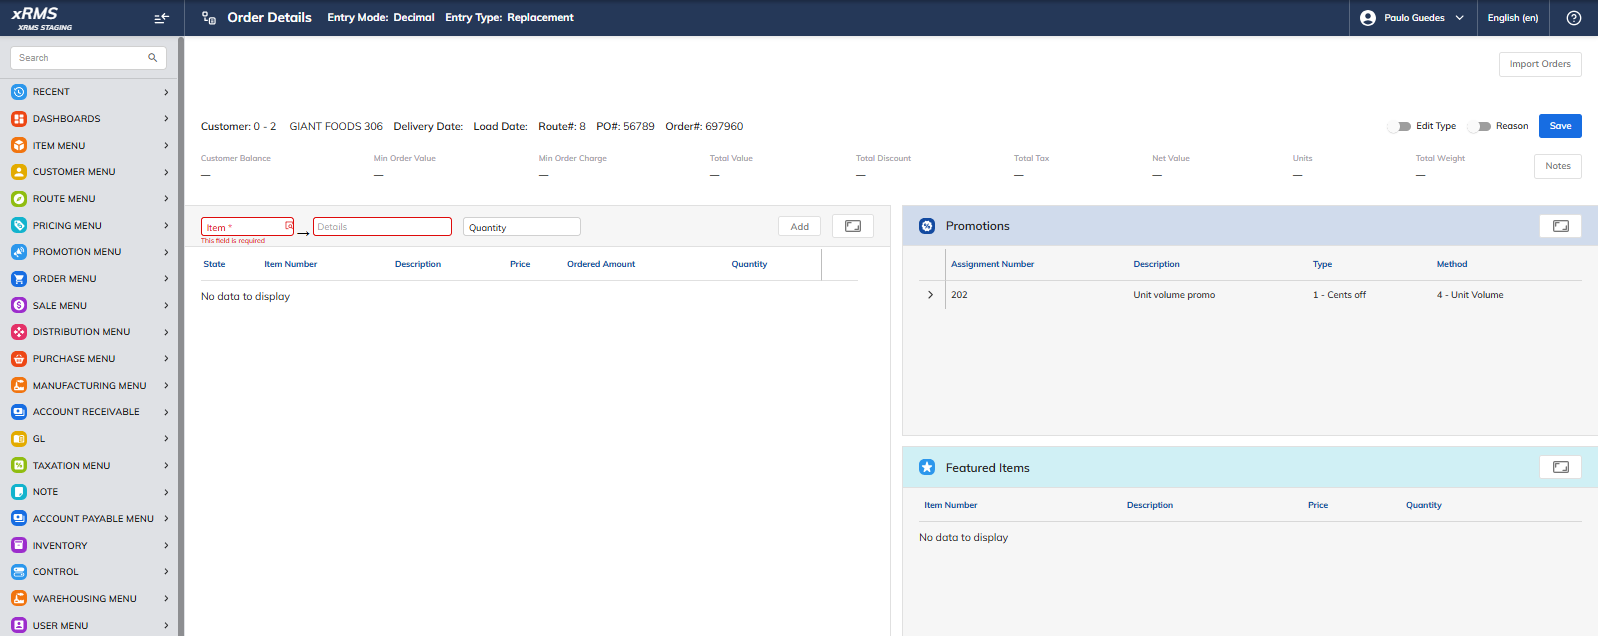
Task: Click the Dashboards icon
Action: click(x=19, y=119)
